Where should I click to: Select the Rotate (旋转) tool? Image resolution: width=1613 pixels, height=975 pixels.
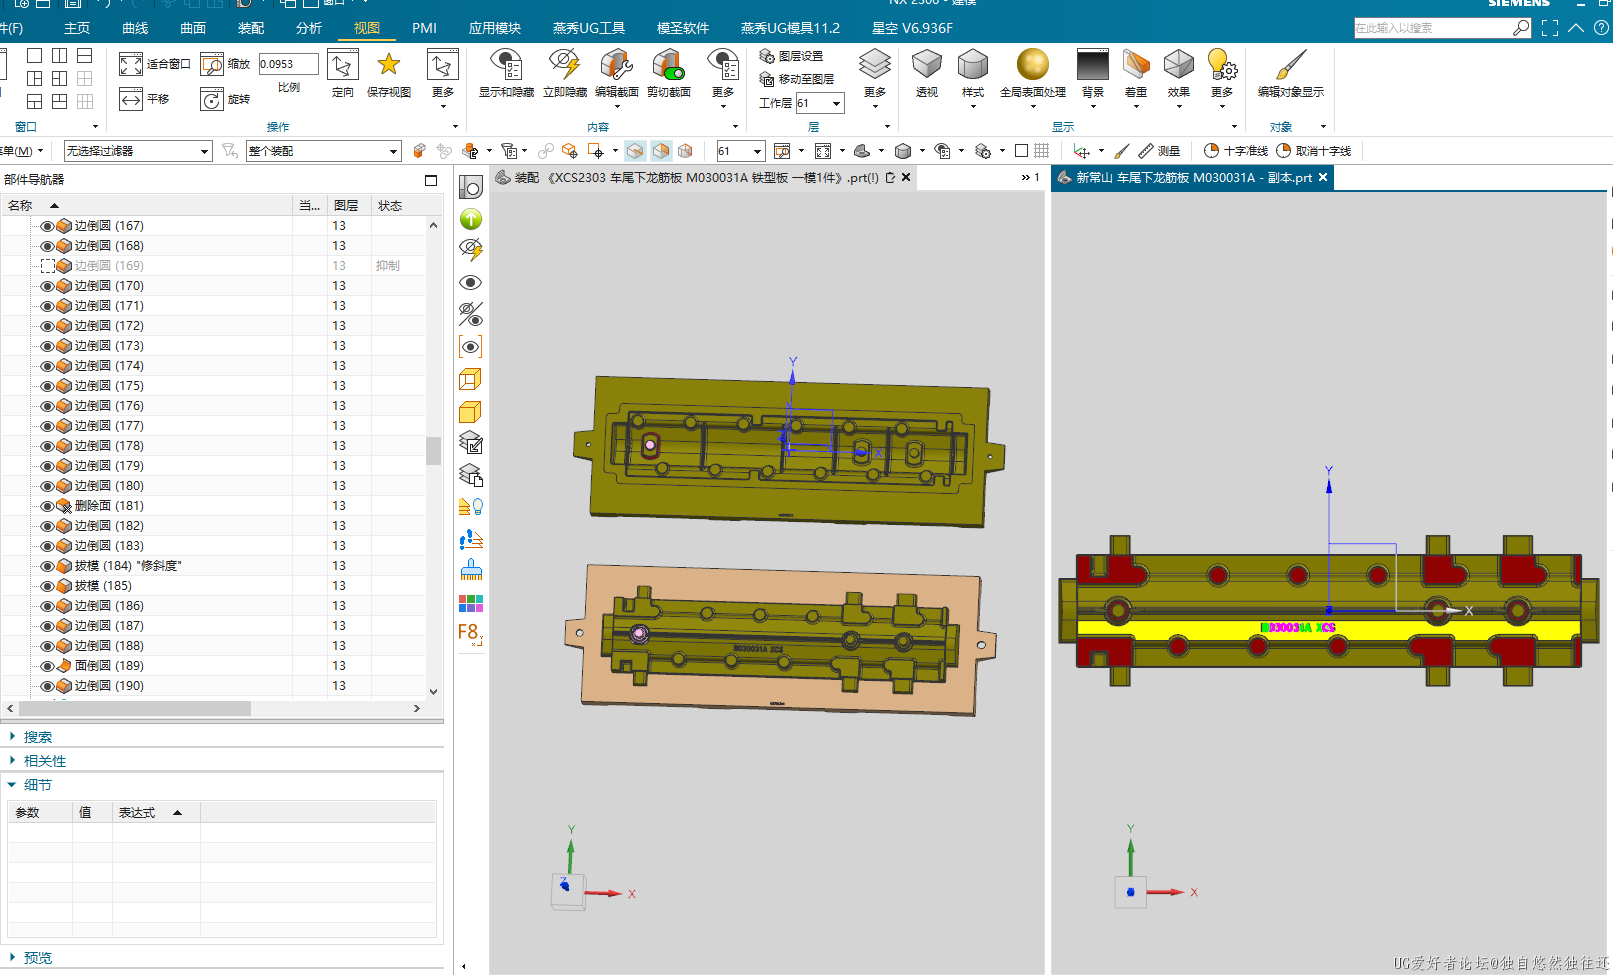(x=212, y=99)
